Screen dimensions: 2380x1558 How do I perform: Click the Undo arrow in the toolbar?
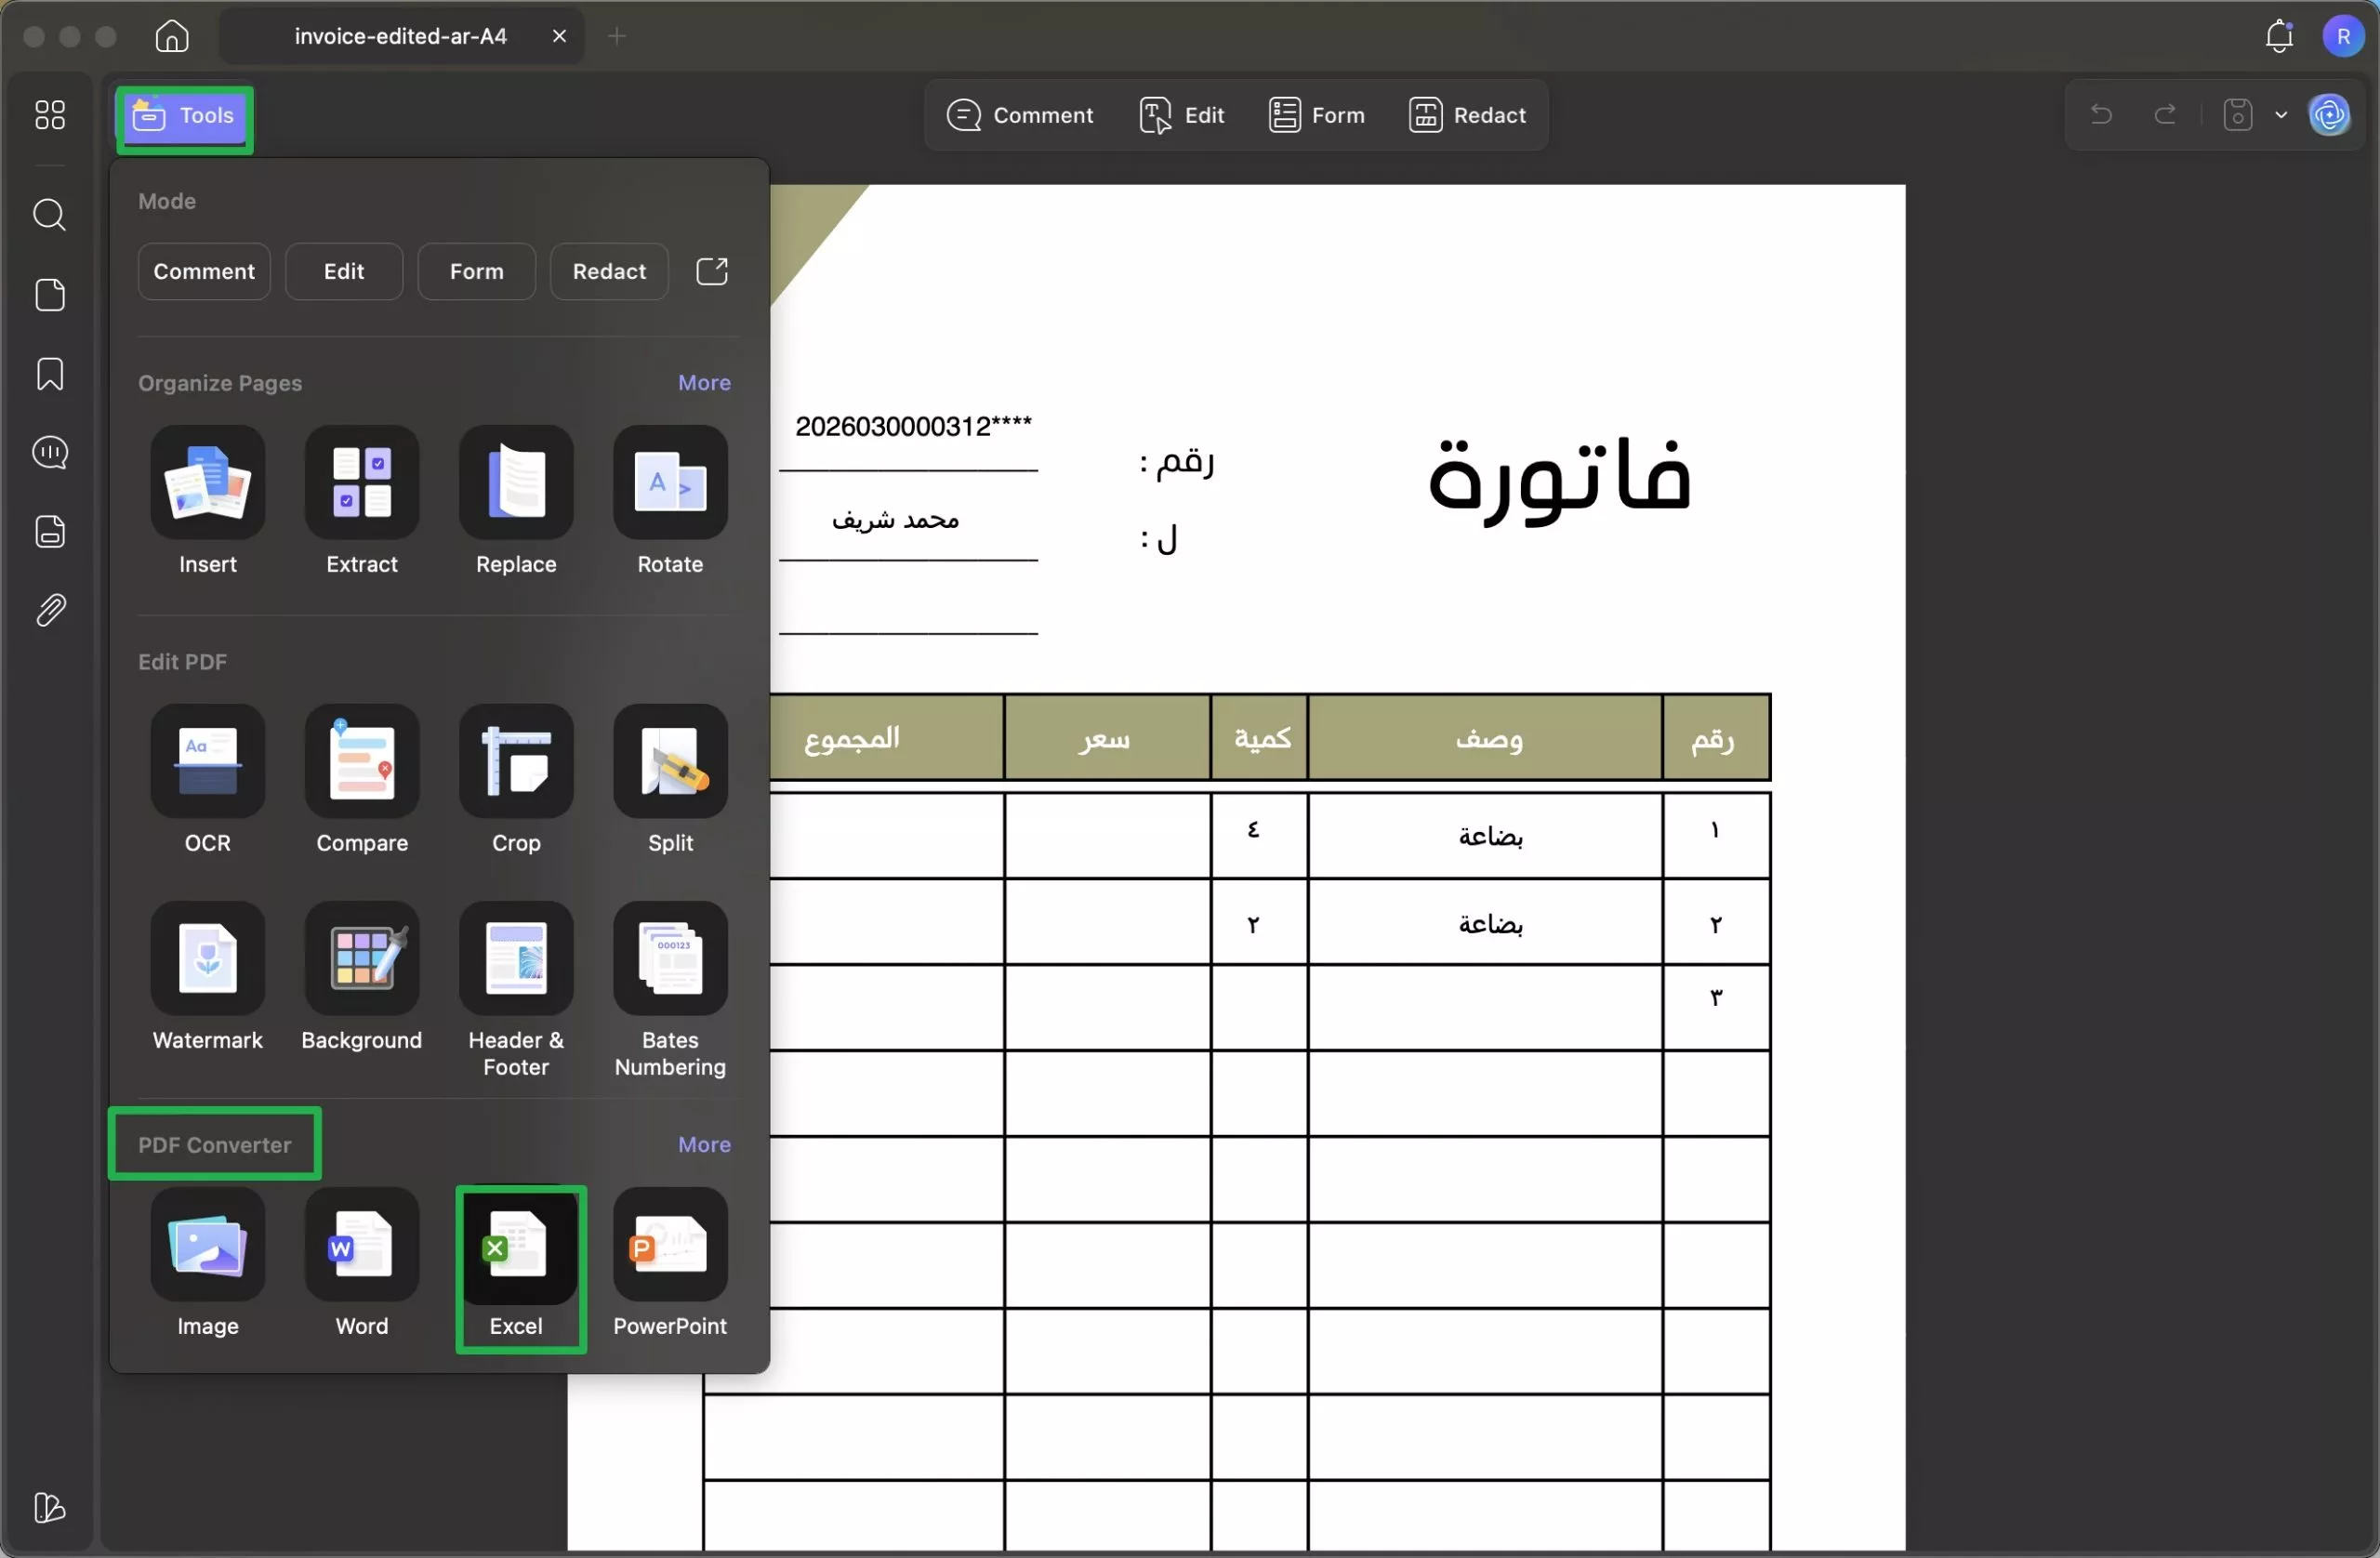click(2100, 114)
